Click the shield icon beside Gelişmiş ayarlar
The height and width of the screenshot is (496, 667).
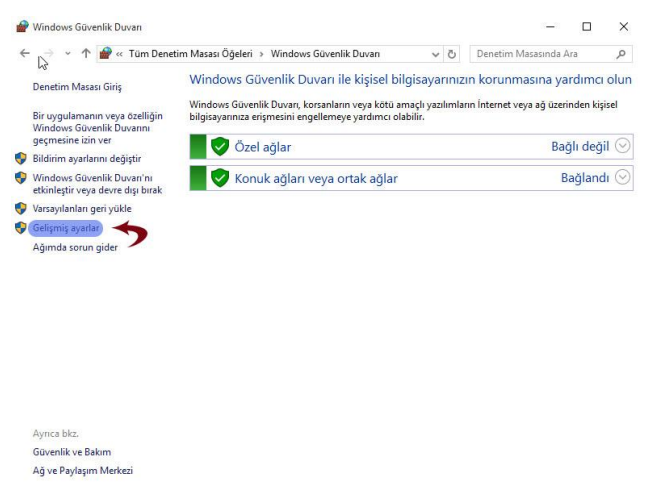pos(20,228)
